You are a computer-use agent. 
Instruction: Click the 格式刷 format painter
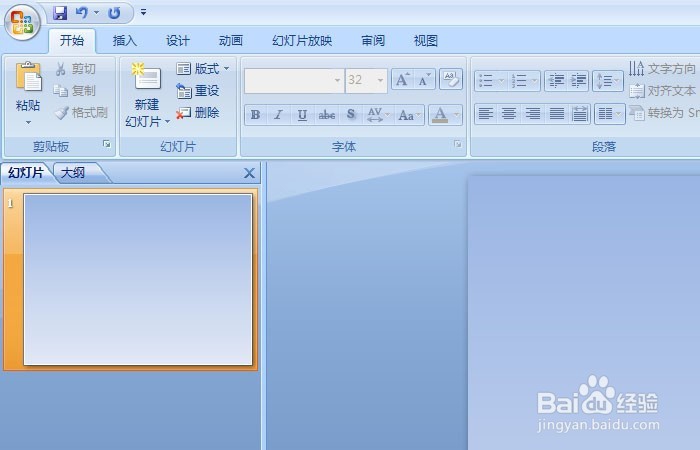pyautogui.click(x=81, y=112)
